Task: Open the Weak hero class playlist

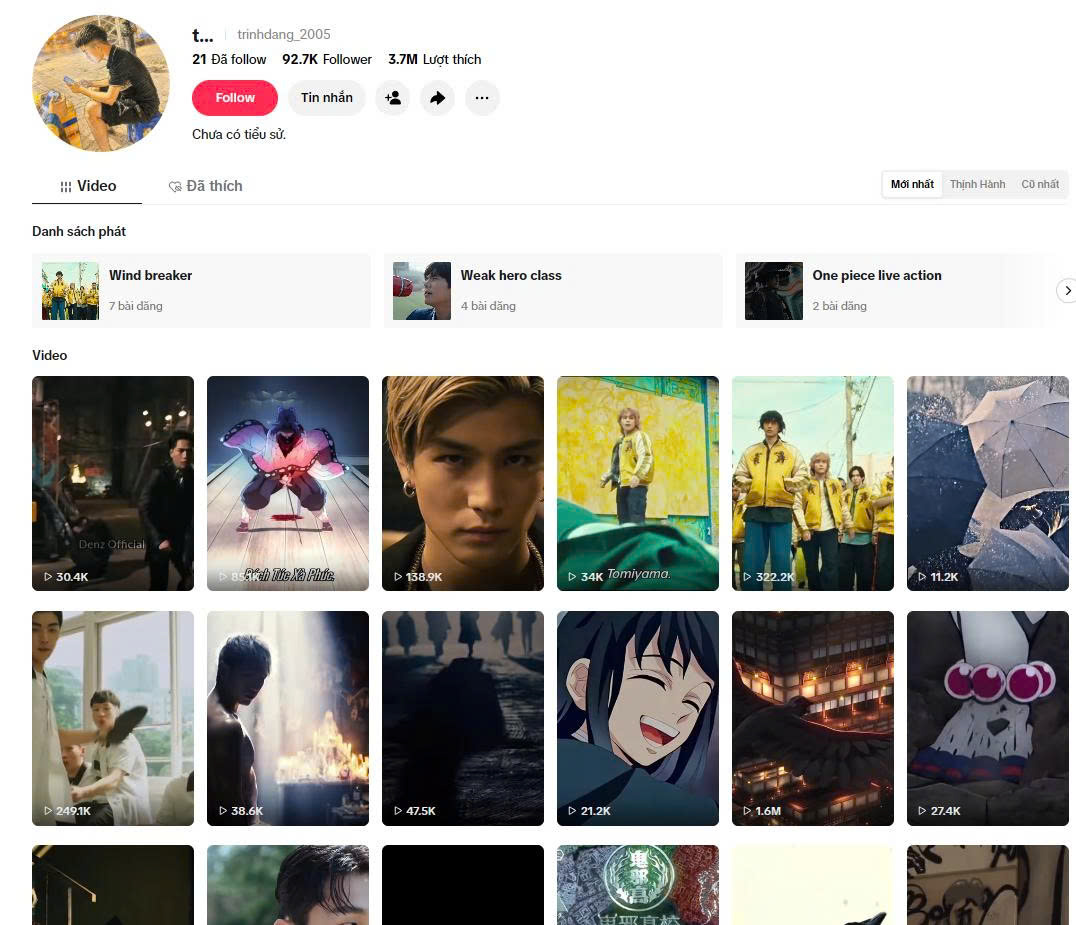Action: click(x=553, y=290)
